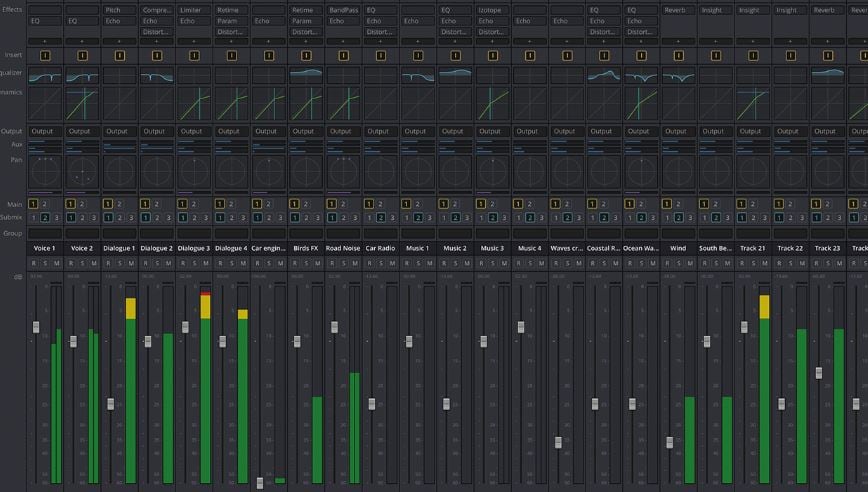Open Track 21 dynamics graph
The height and width of the screenshot is (492, 868).
pyautogui.click(x=753, y=103)
